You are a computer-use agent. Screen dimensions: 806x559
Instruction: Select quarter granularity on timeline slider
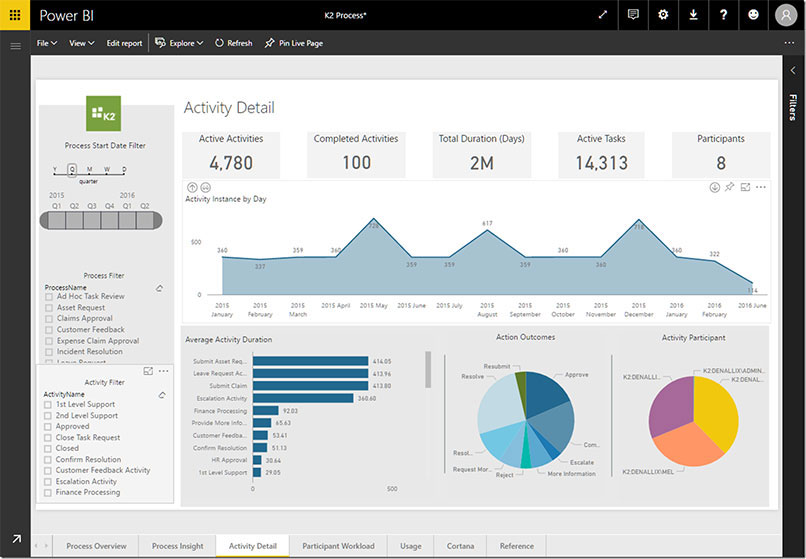click(72, 169)
